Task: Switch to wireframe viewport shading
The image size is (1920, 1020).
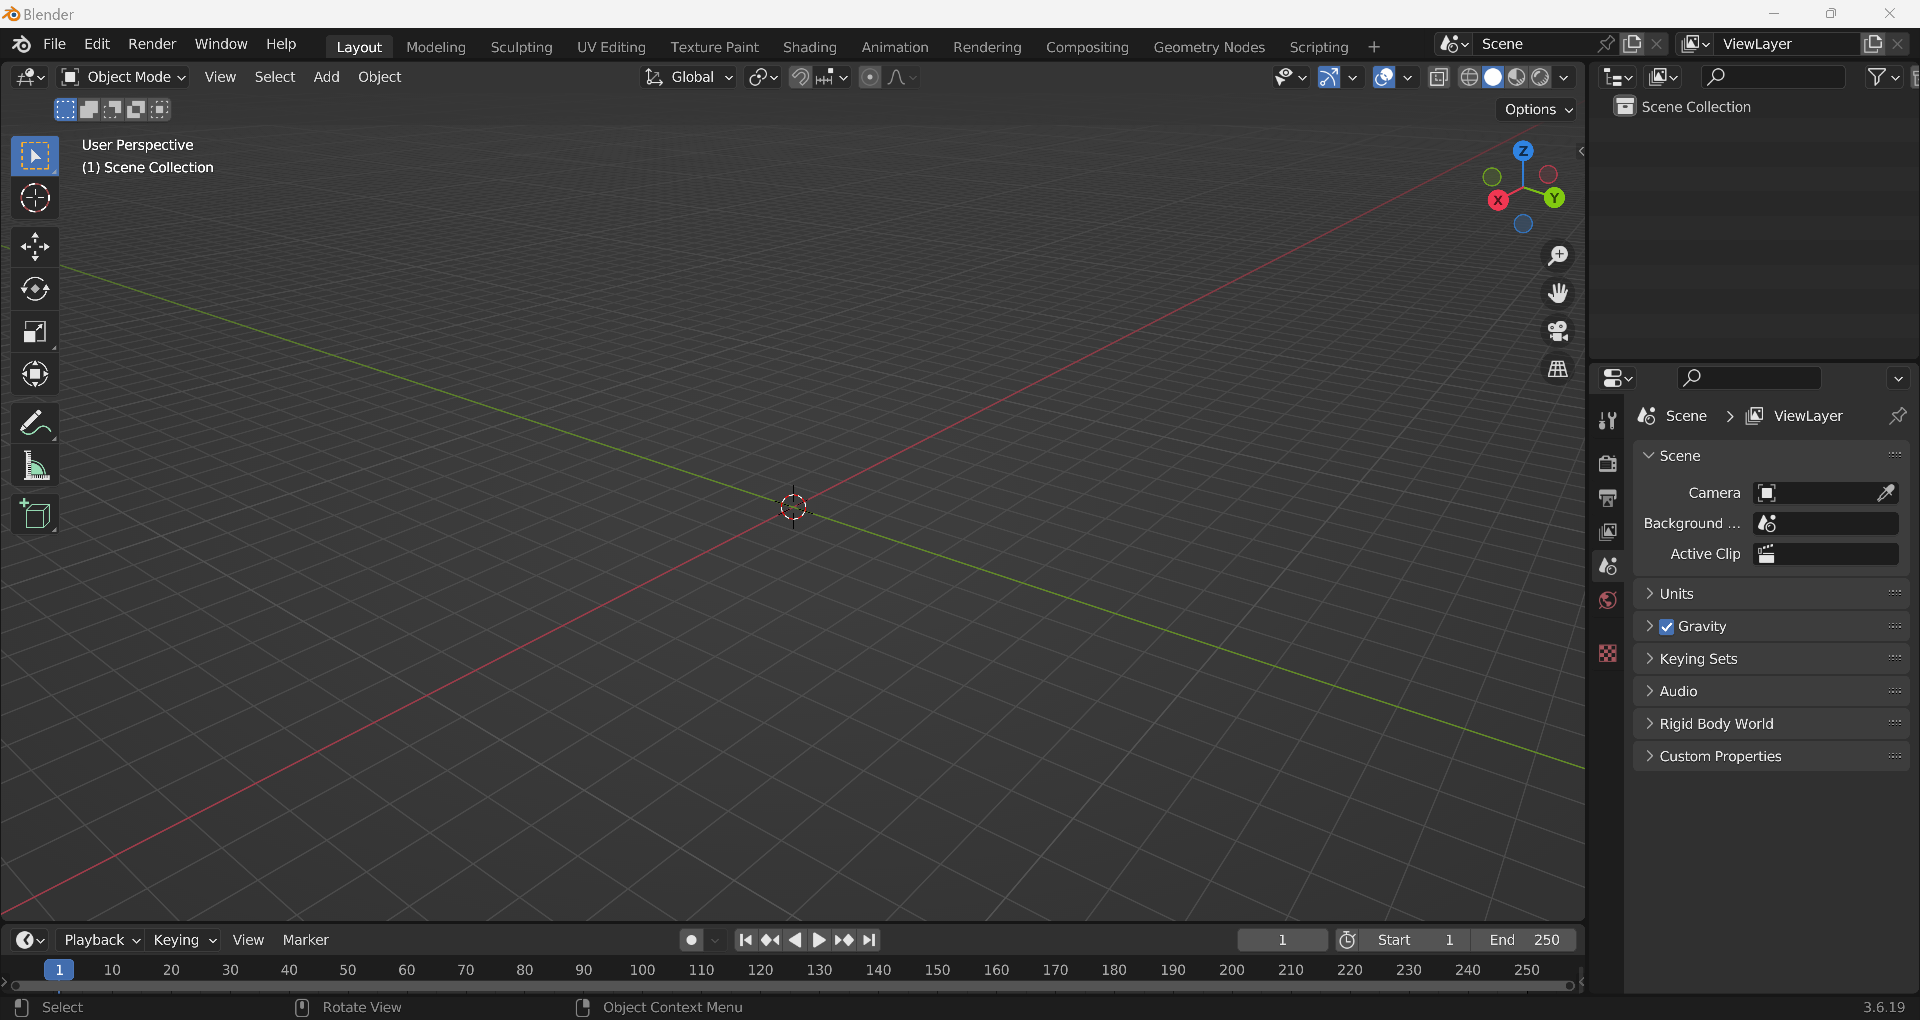Action: [1469, 77]
